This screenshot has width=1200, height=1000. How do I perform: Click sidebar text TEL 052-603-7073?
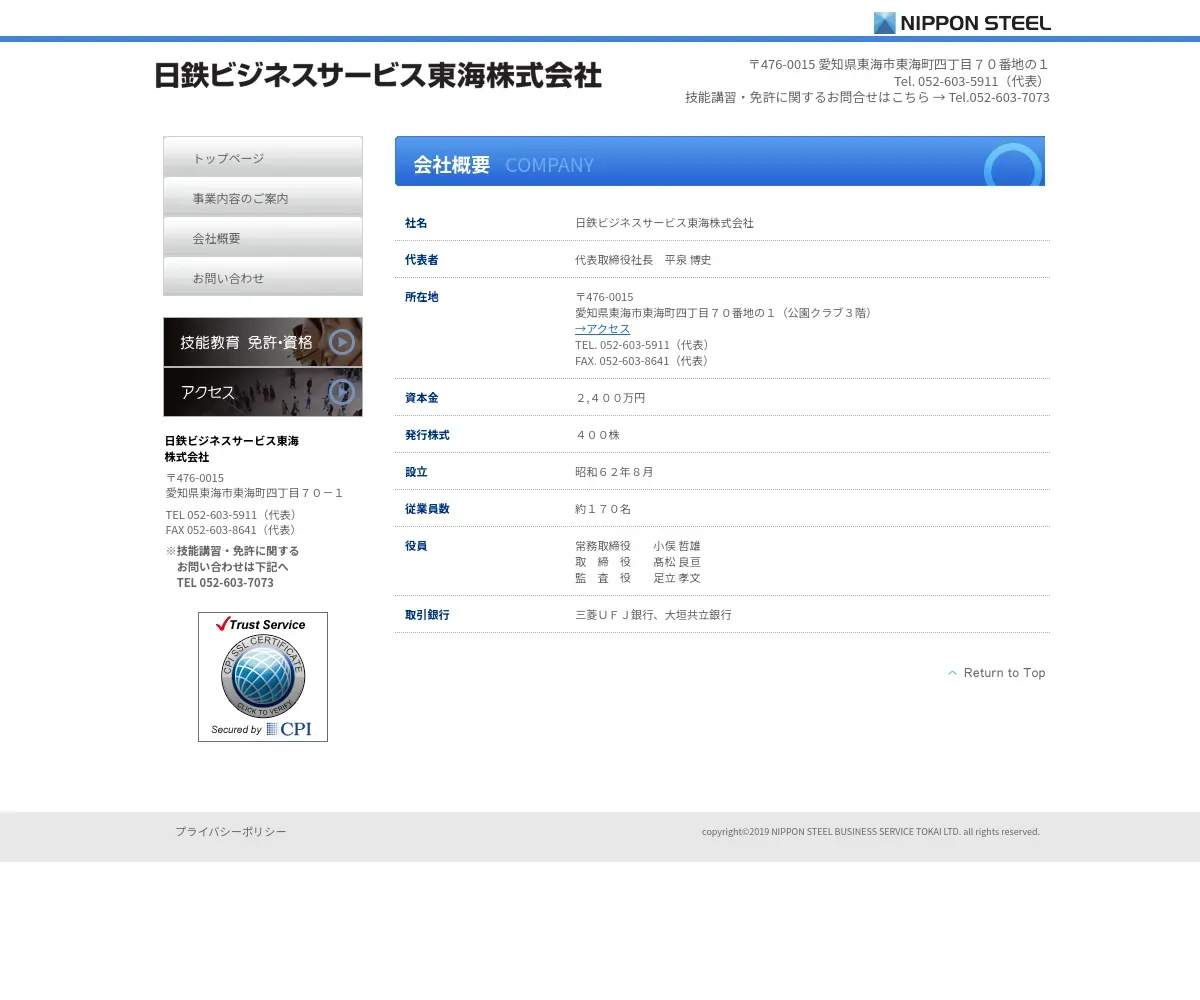[225, 583]
